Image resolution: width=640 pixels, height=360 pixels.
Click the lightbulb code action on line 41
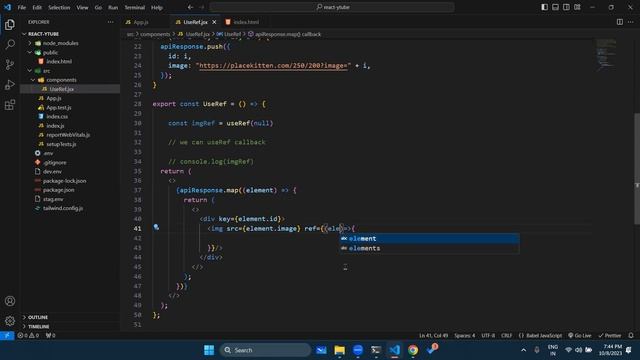coord(156,228)
